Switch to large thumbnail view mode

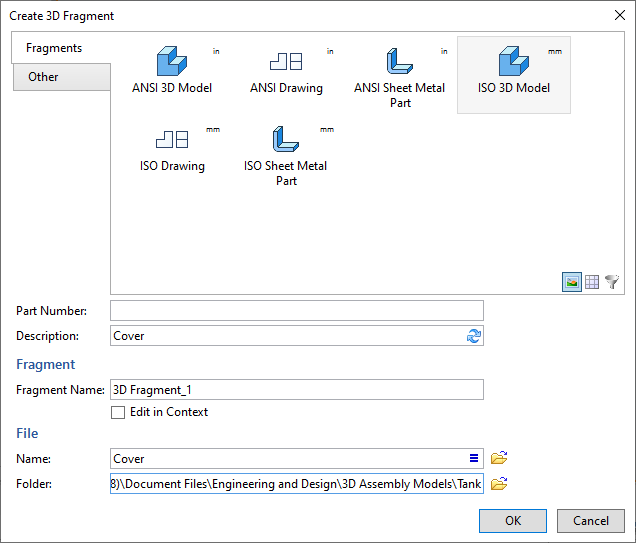572,282
